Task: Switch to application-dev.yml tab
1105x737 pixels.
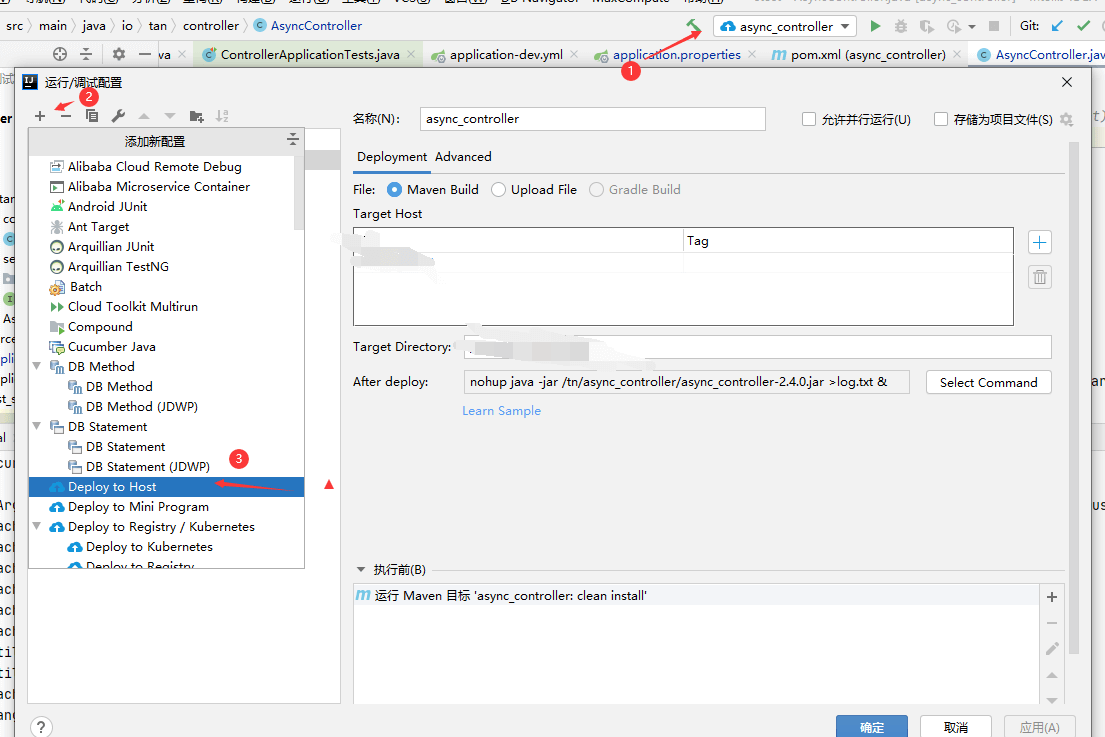Action: (506, 55)
